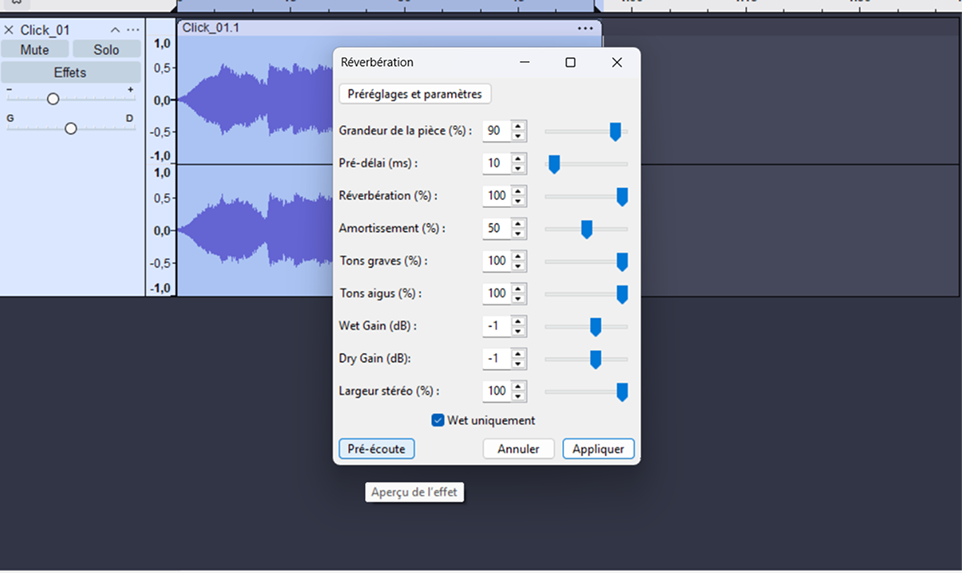
Task: Click Pré-écoute to preview the reverb
Action: 376,449
